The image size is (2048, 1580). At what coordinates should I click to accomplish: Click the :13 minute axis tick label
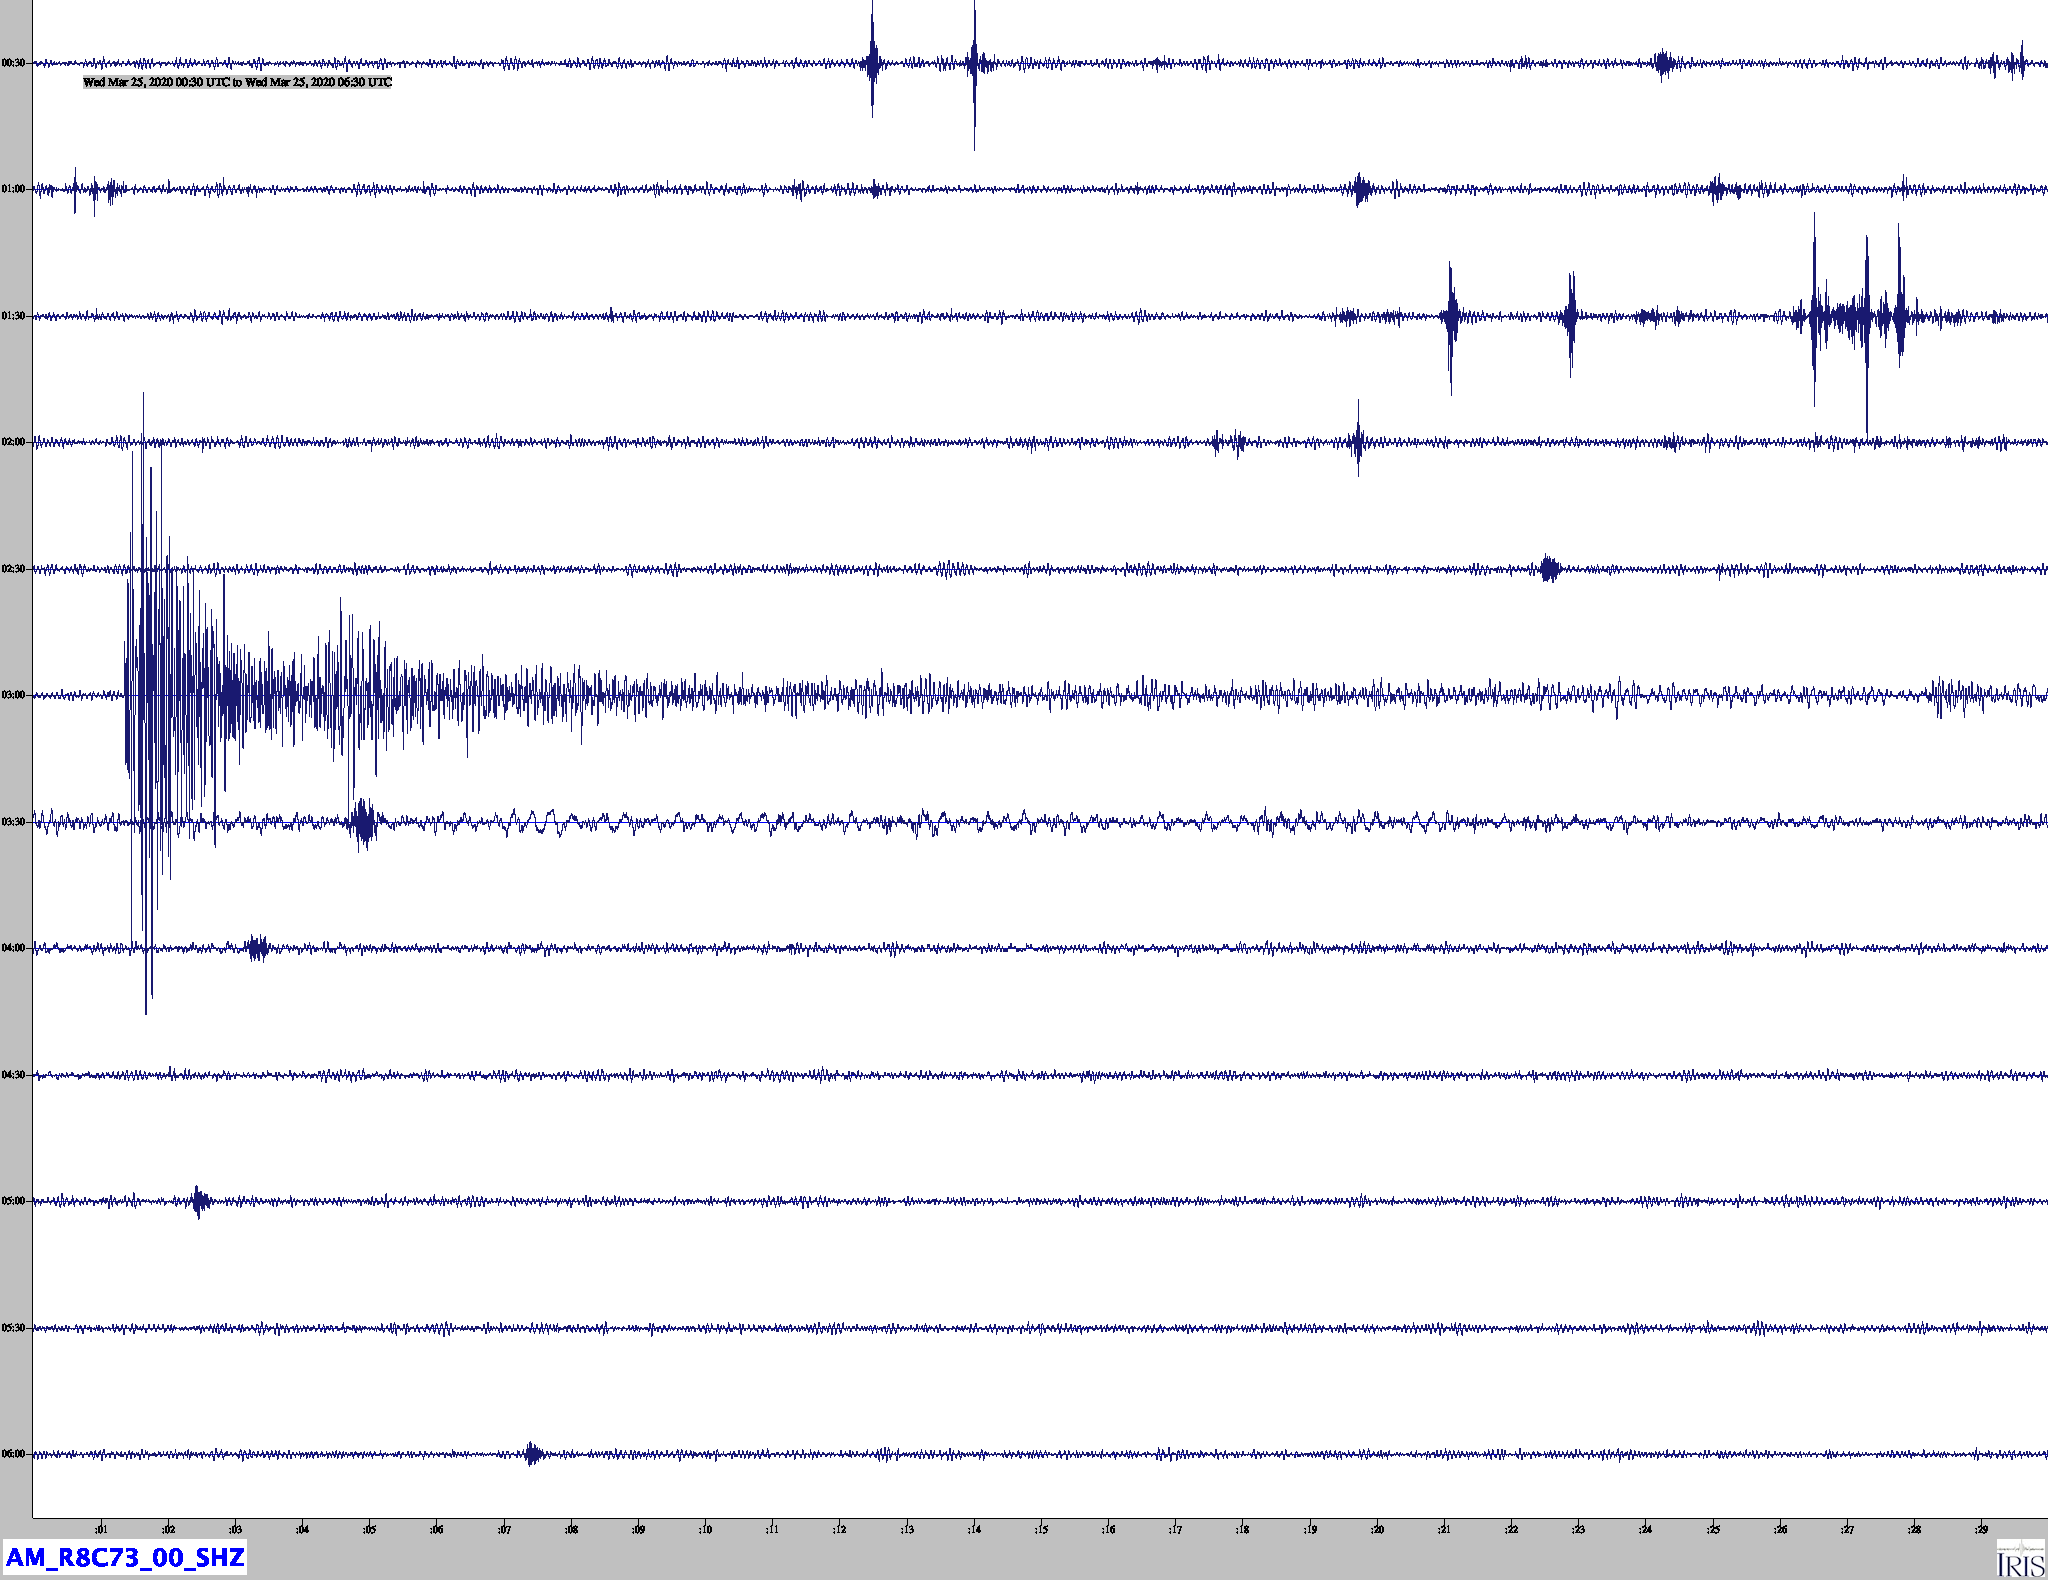[x=907, y=1529]
